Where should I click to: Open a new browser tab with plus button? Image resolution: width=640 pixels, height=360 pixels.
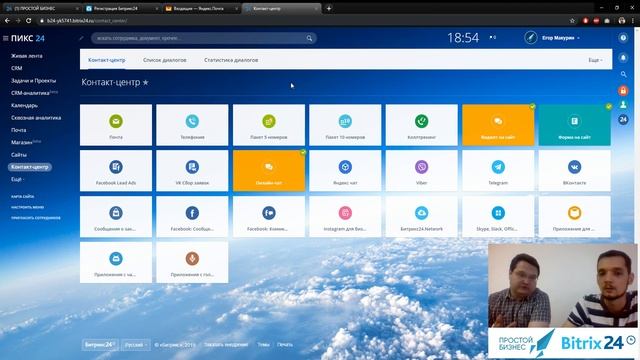pos(329,8)
